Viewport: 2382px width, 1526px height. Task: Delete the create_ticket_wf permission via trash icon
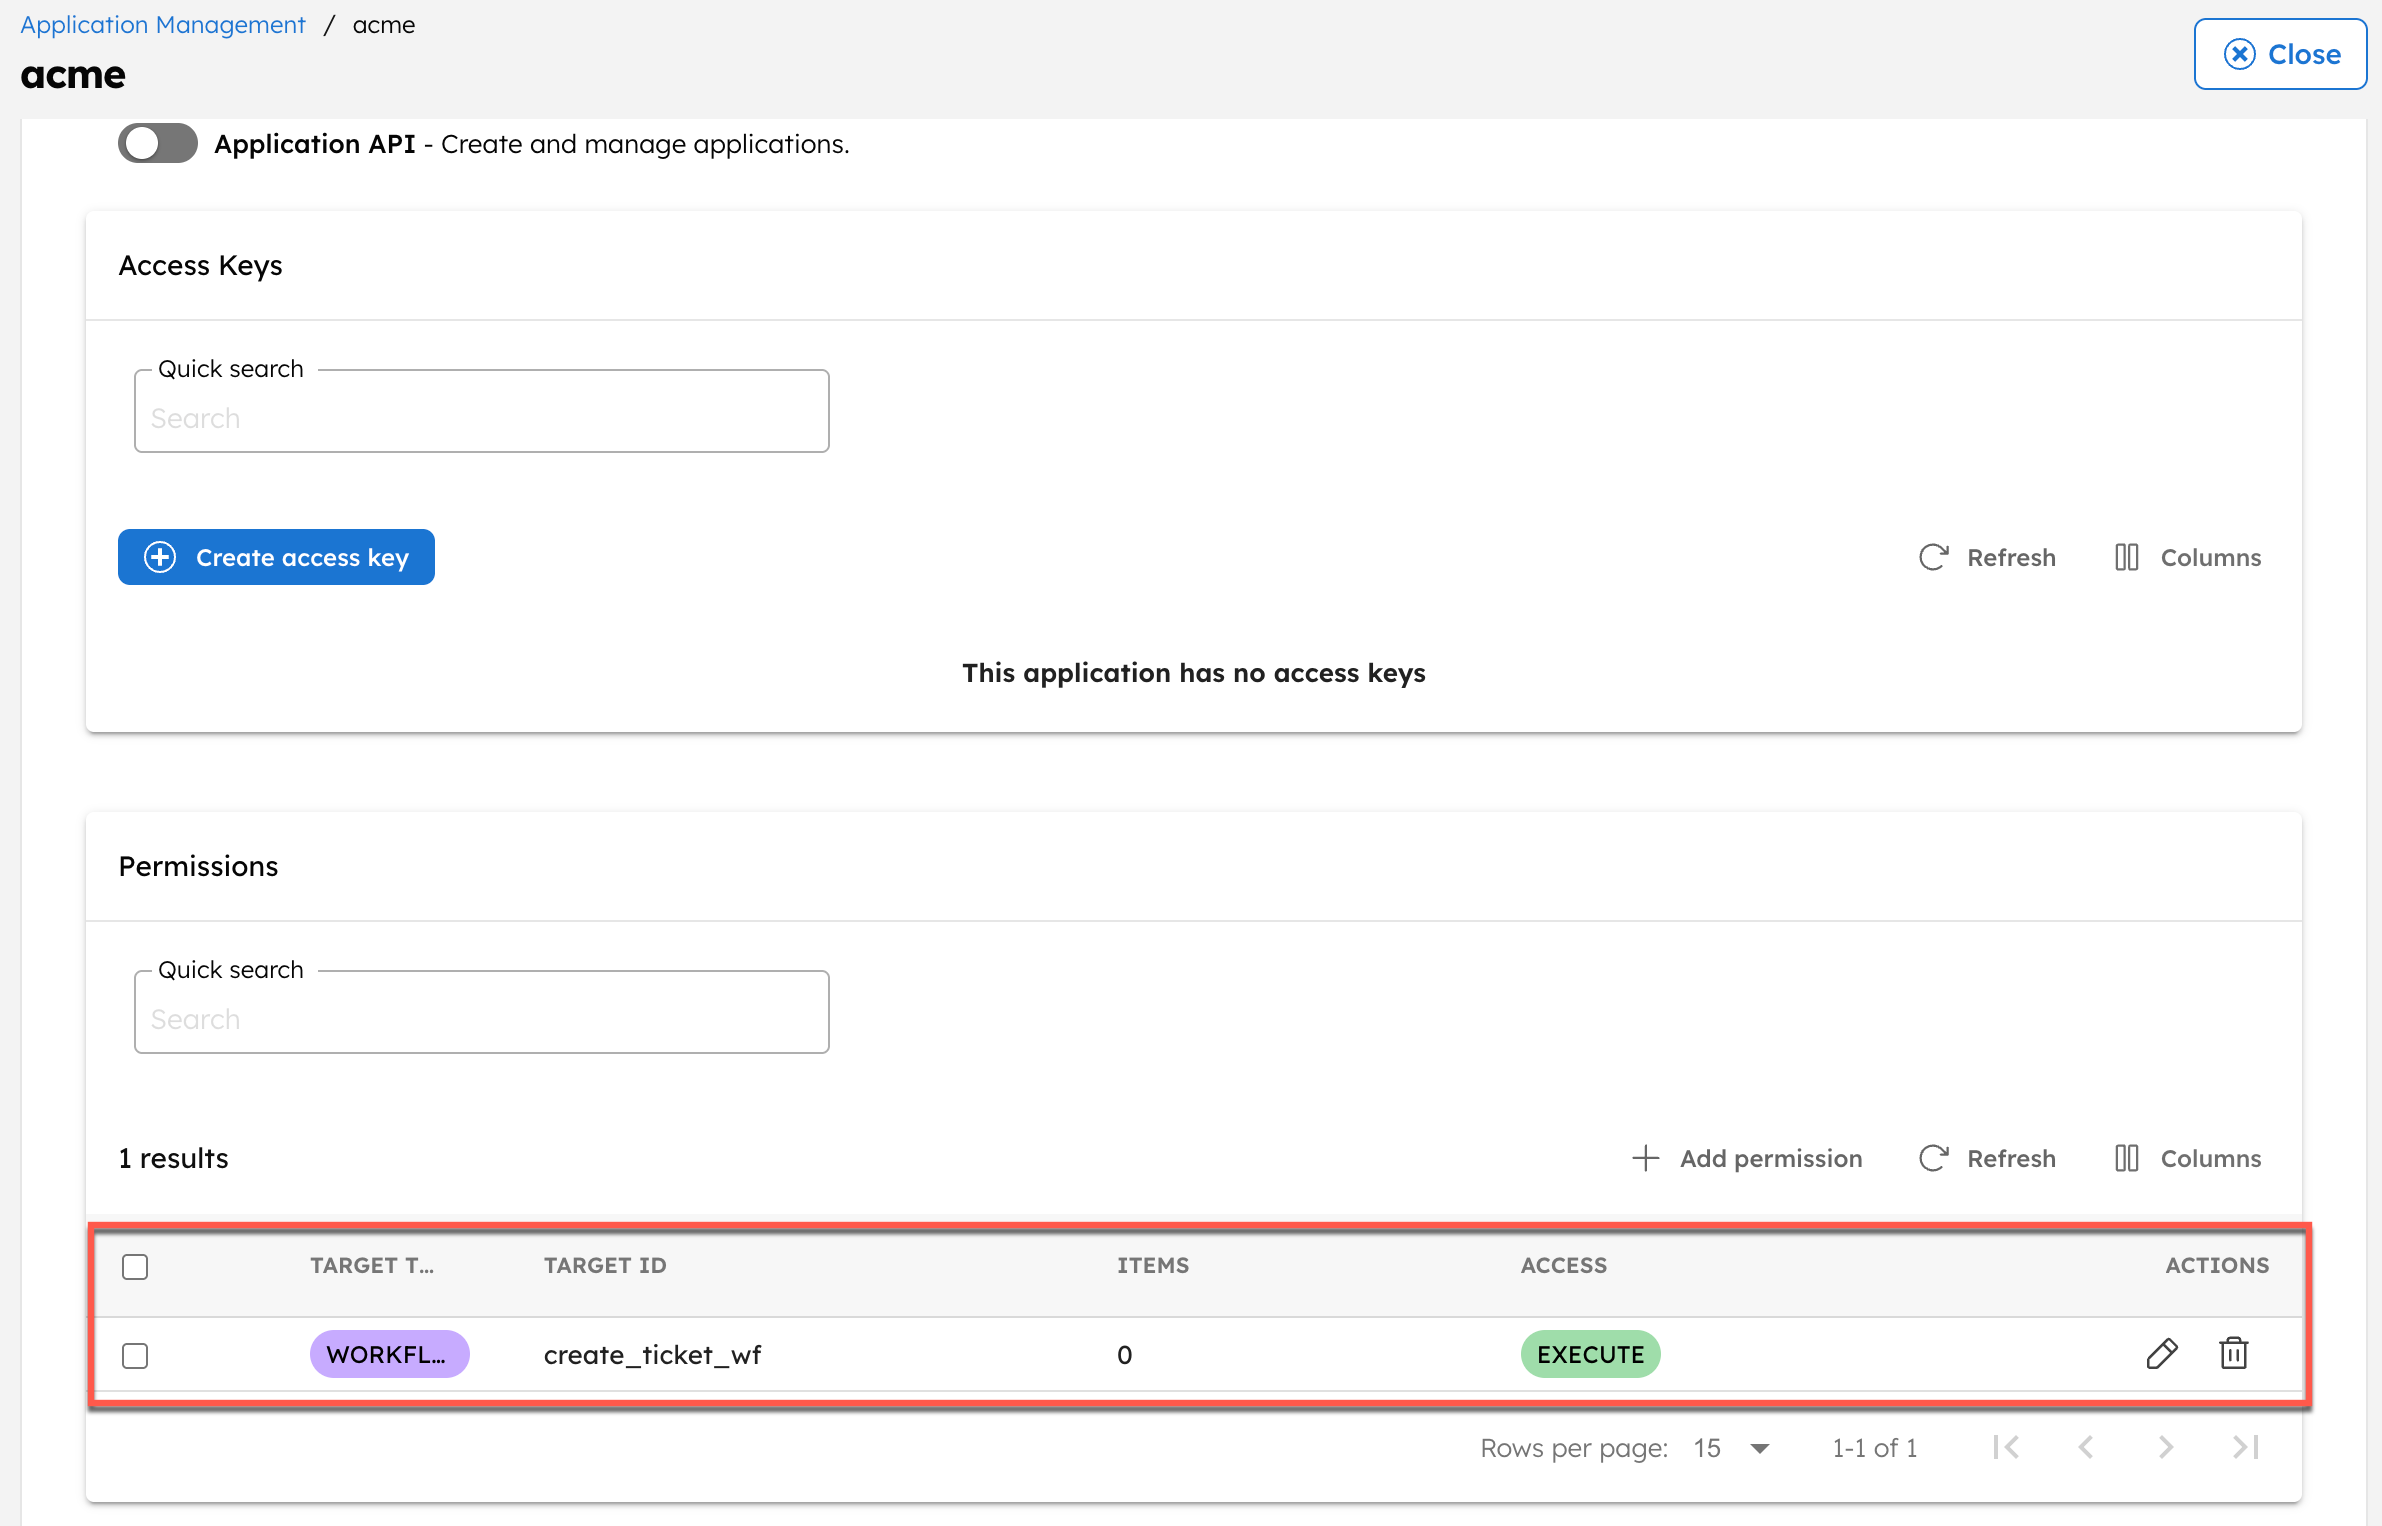[x=2233, y=1354]
